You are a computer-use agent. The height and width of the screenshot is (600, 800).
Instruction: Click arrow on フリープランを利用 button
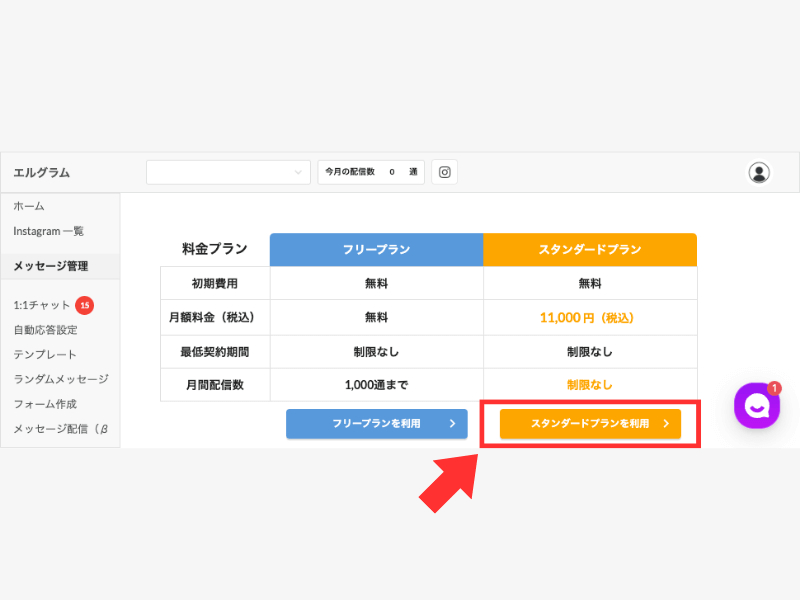(x=452, y=423)
